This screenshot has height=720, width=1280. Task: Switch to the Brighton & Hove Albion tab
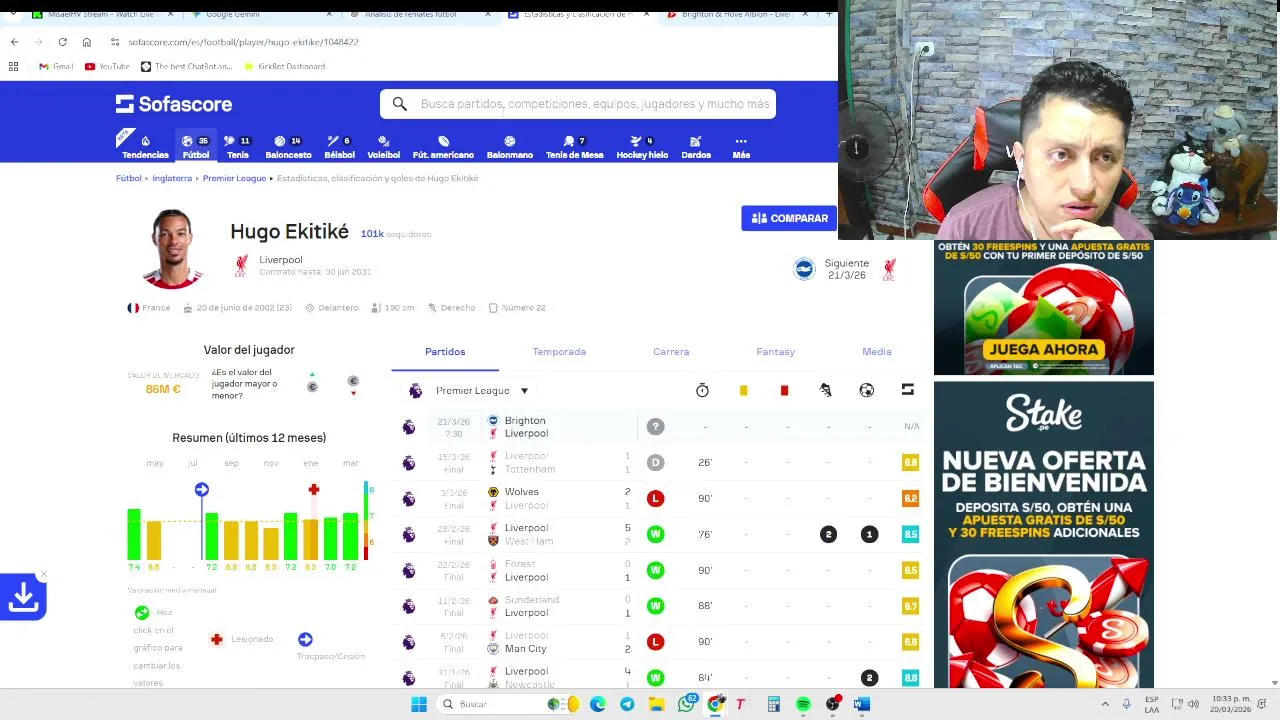point(735,15)
